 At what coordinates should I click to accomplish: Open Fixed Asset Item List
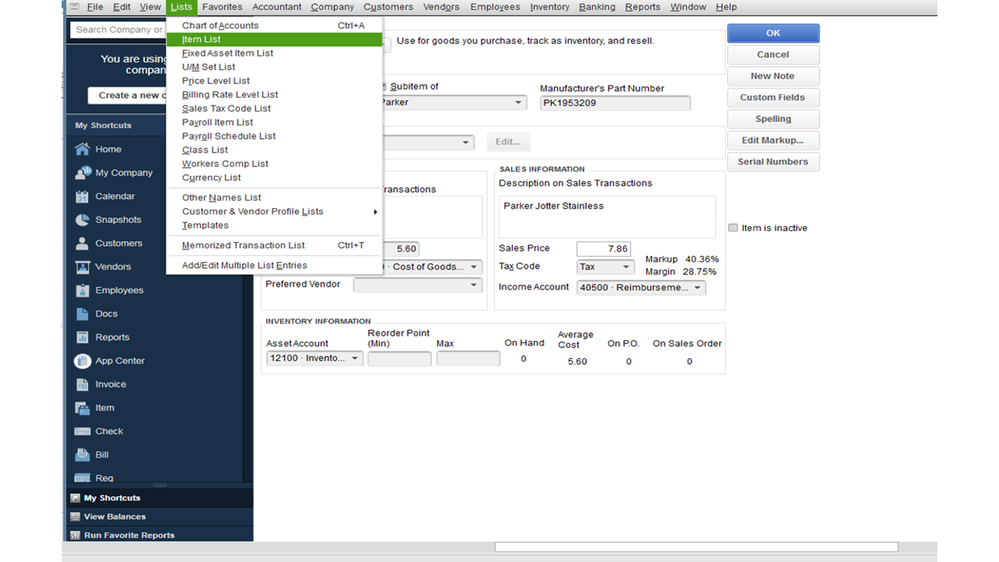click(x=275, y=54)
